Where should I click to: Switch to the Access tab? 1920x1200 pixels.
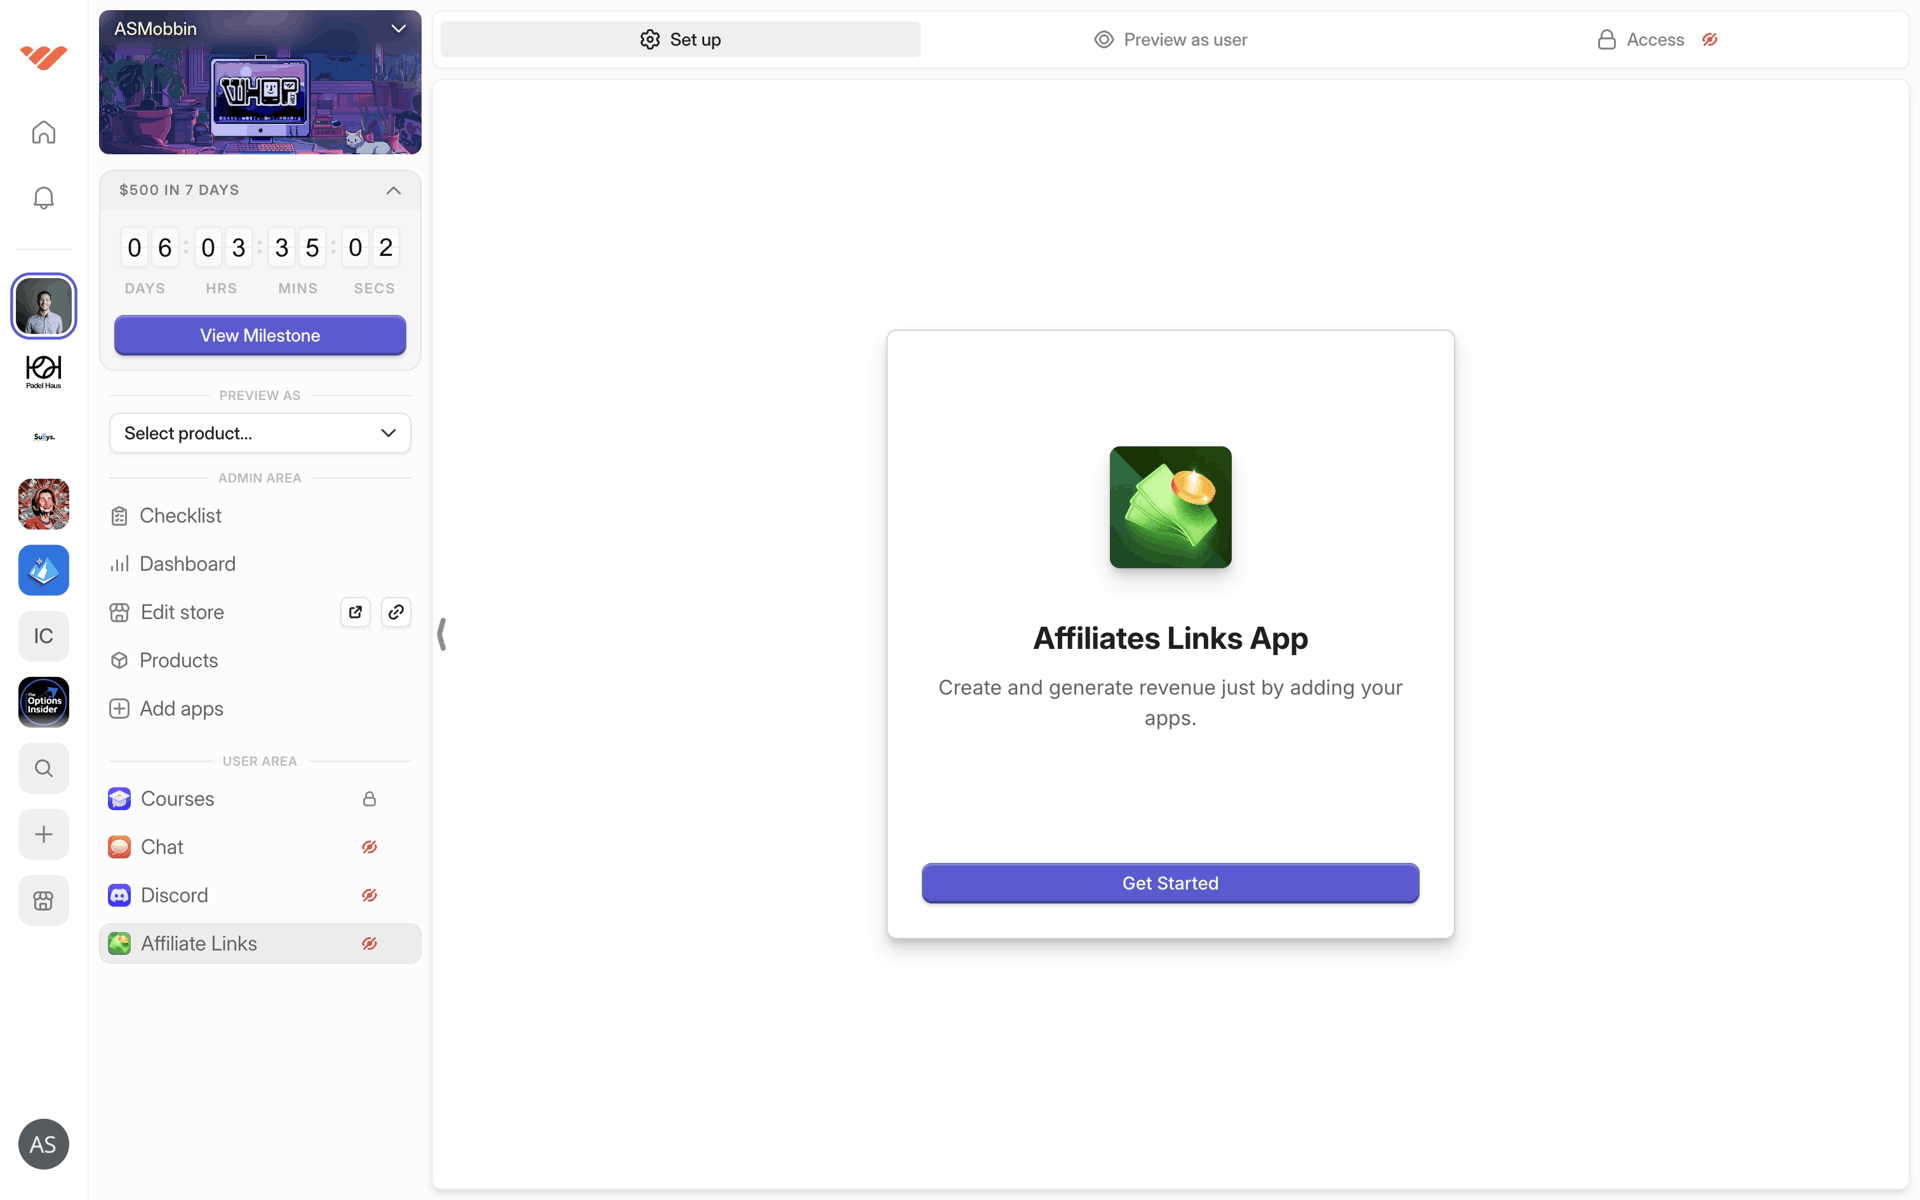coord(1655,39)
